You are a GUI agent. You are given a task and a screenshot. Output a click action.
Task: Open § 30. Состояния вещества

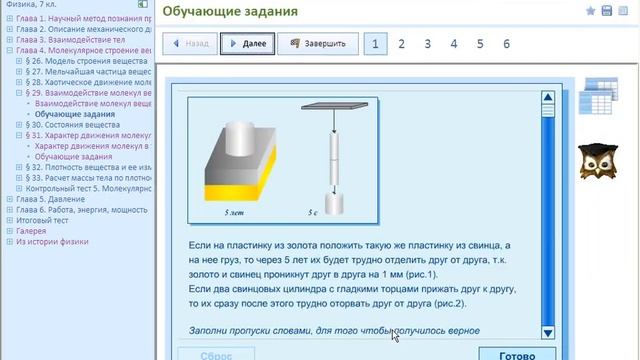73,124
